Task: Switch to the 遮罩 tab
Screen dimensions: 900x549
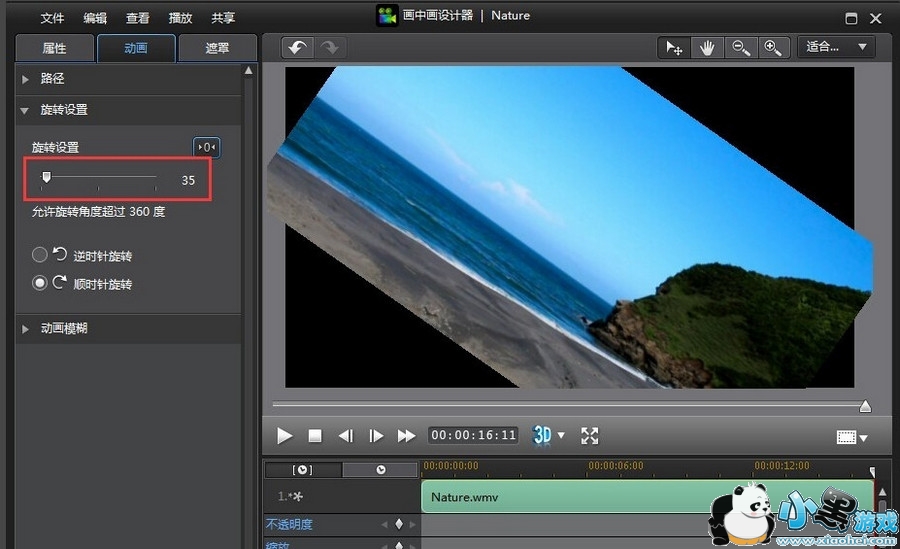Action: click(216, 48)
